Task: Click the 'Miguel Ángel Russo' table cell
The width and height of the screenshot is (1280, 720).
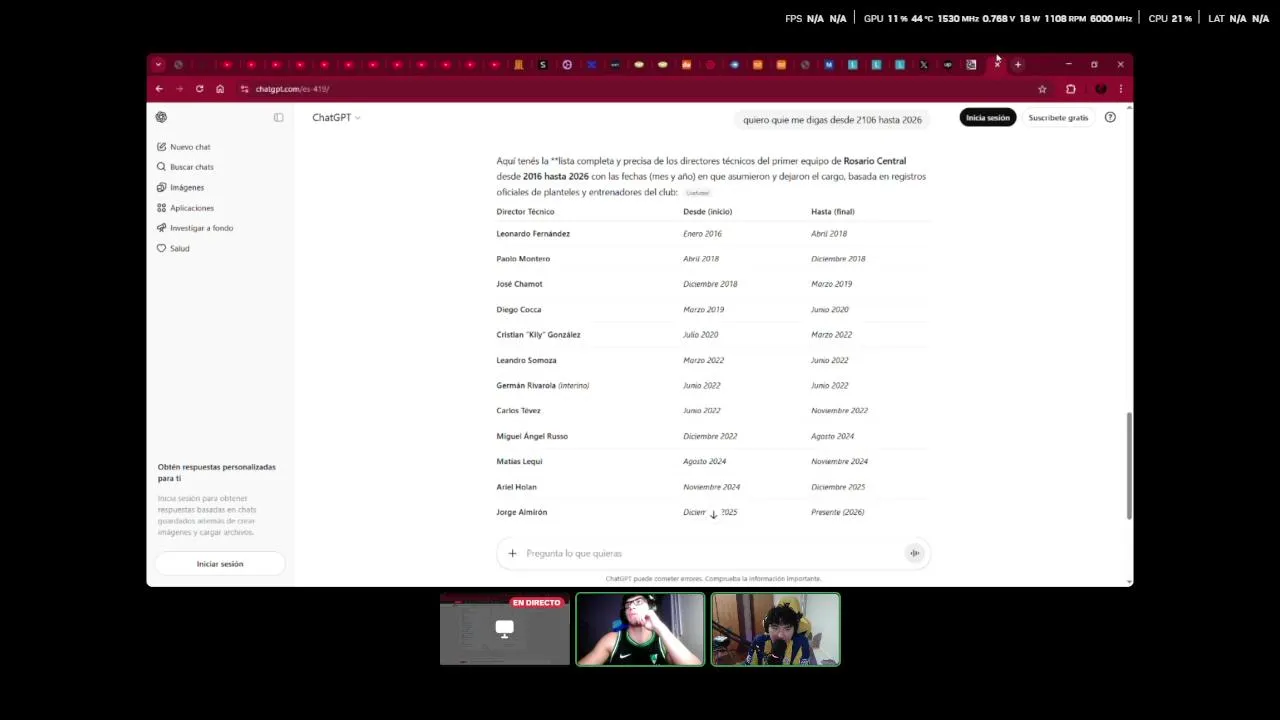Action: (532, 436)
